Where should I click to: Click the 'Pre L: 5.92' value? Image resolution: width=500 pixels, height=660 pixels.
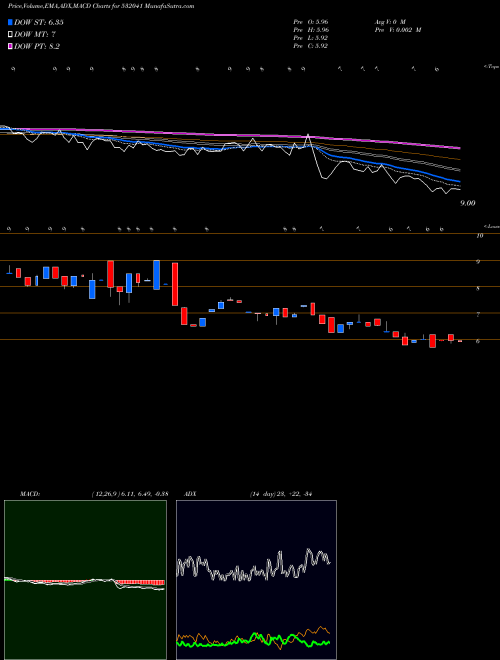(x=311, y=38)
